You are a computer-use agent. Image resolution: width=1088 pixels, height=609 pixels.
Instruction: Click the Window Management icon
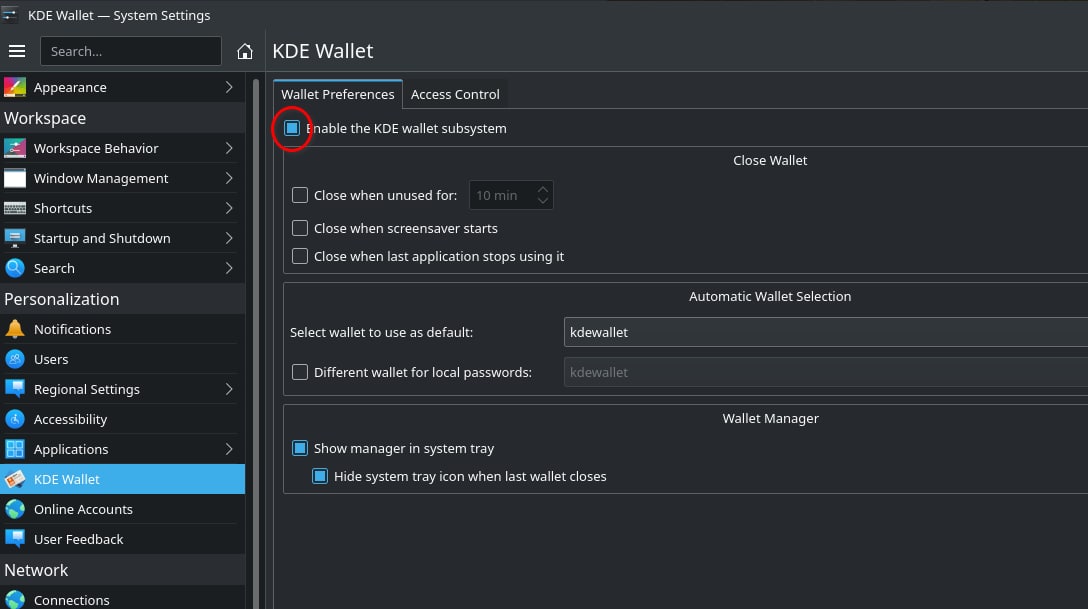[x=15, y=178]
